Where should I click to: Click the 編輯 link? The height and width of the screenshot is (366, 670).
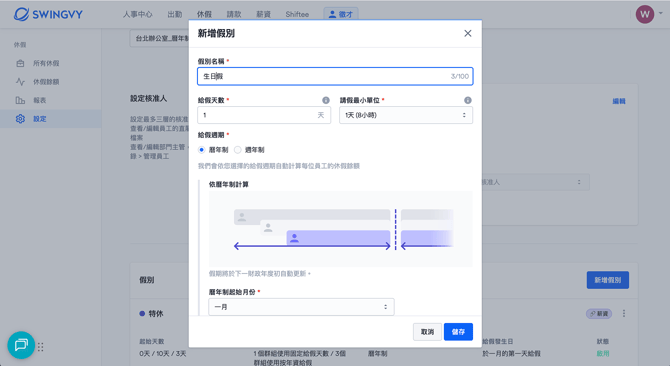click(619, 101)
